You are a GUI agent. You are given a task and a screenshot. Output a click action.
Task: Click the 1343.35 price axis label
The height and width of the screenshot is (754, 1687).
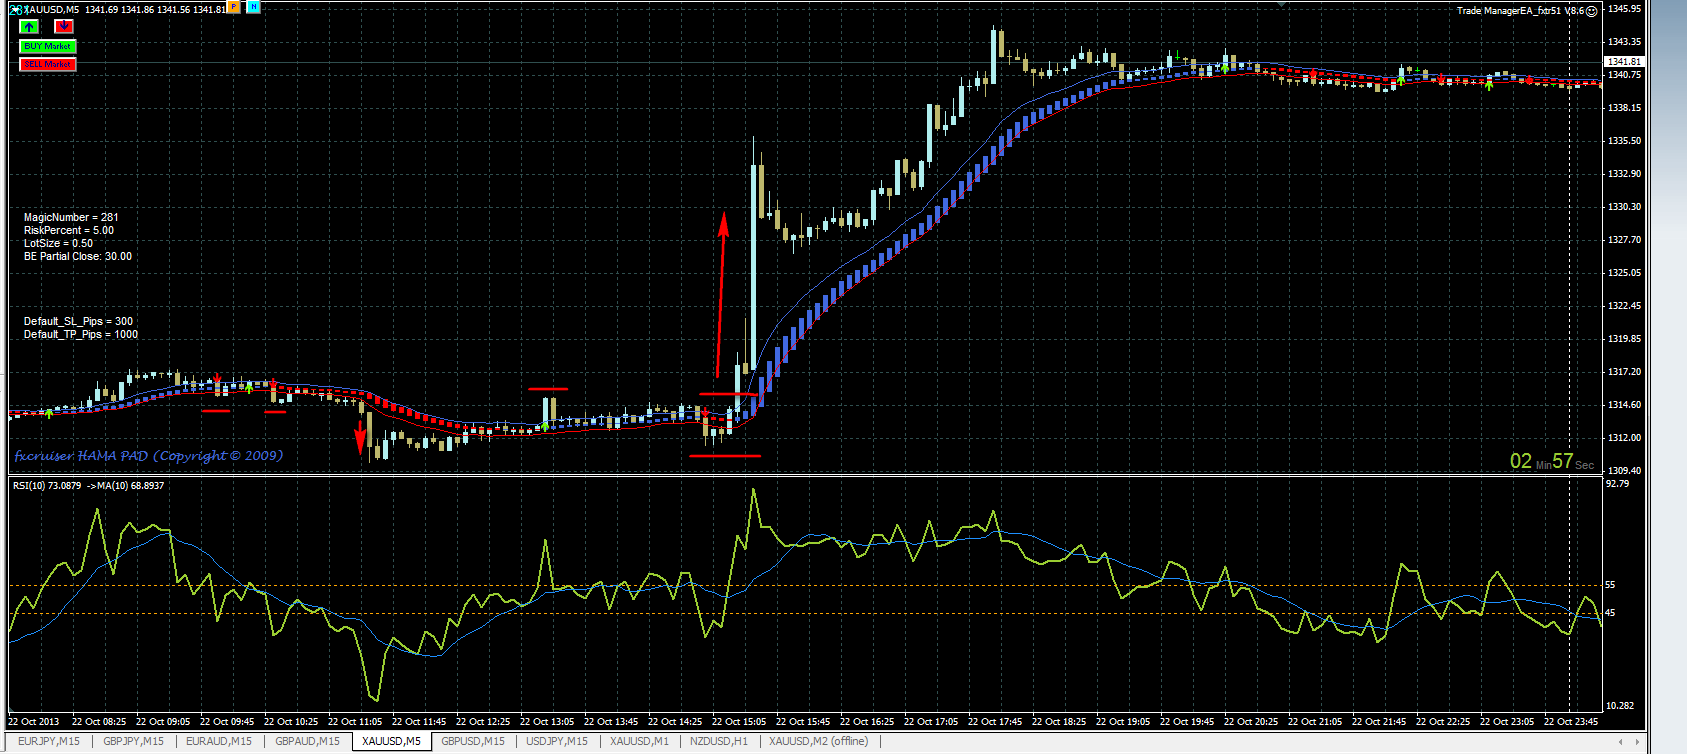(x=1624, y=42)
